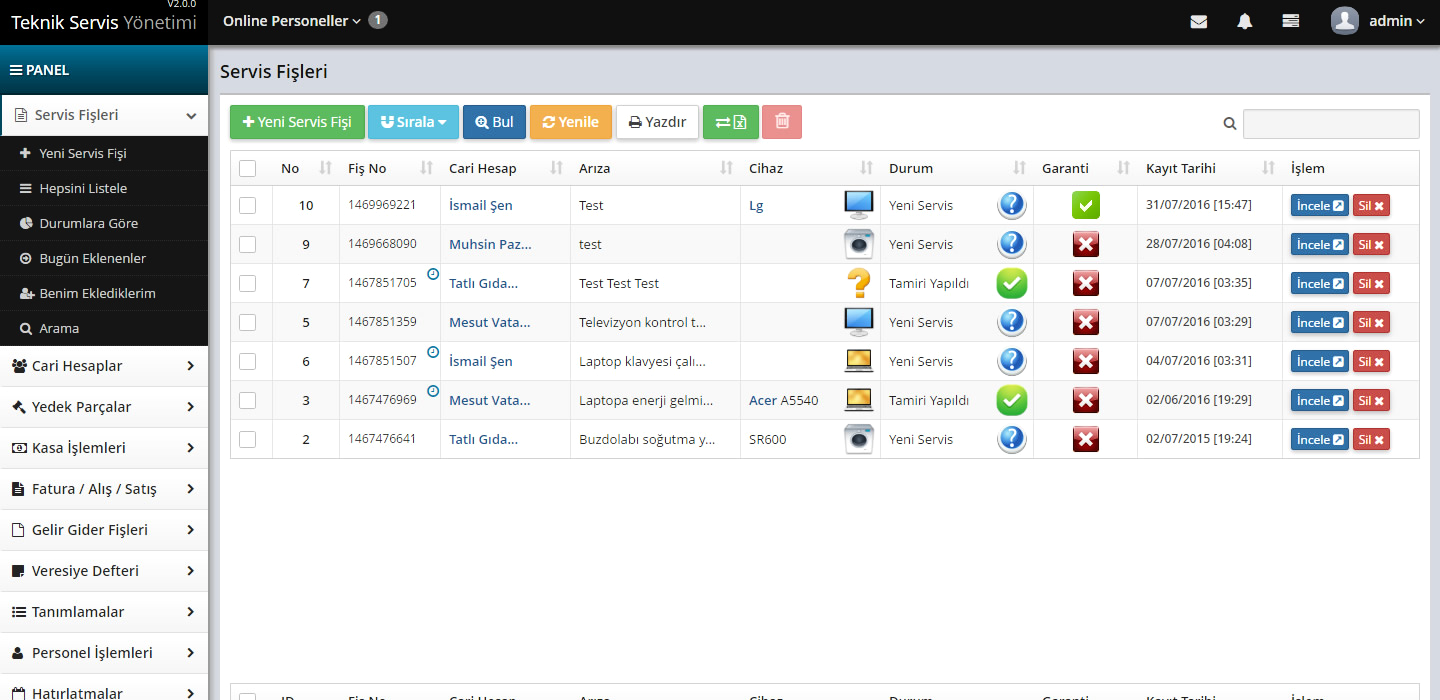Click washing machine icon in row 9
The image size is (1440, 700).
(859, 244)
